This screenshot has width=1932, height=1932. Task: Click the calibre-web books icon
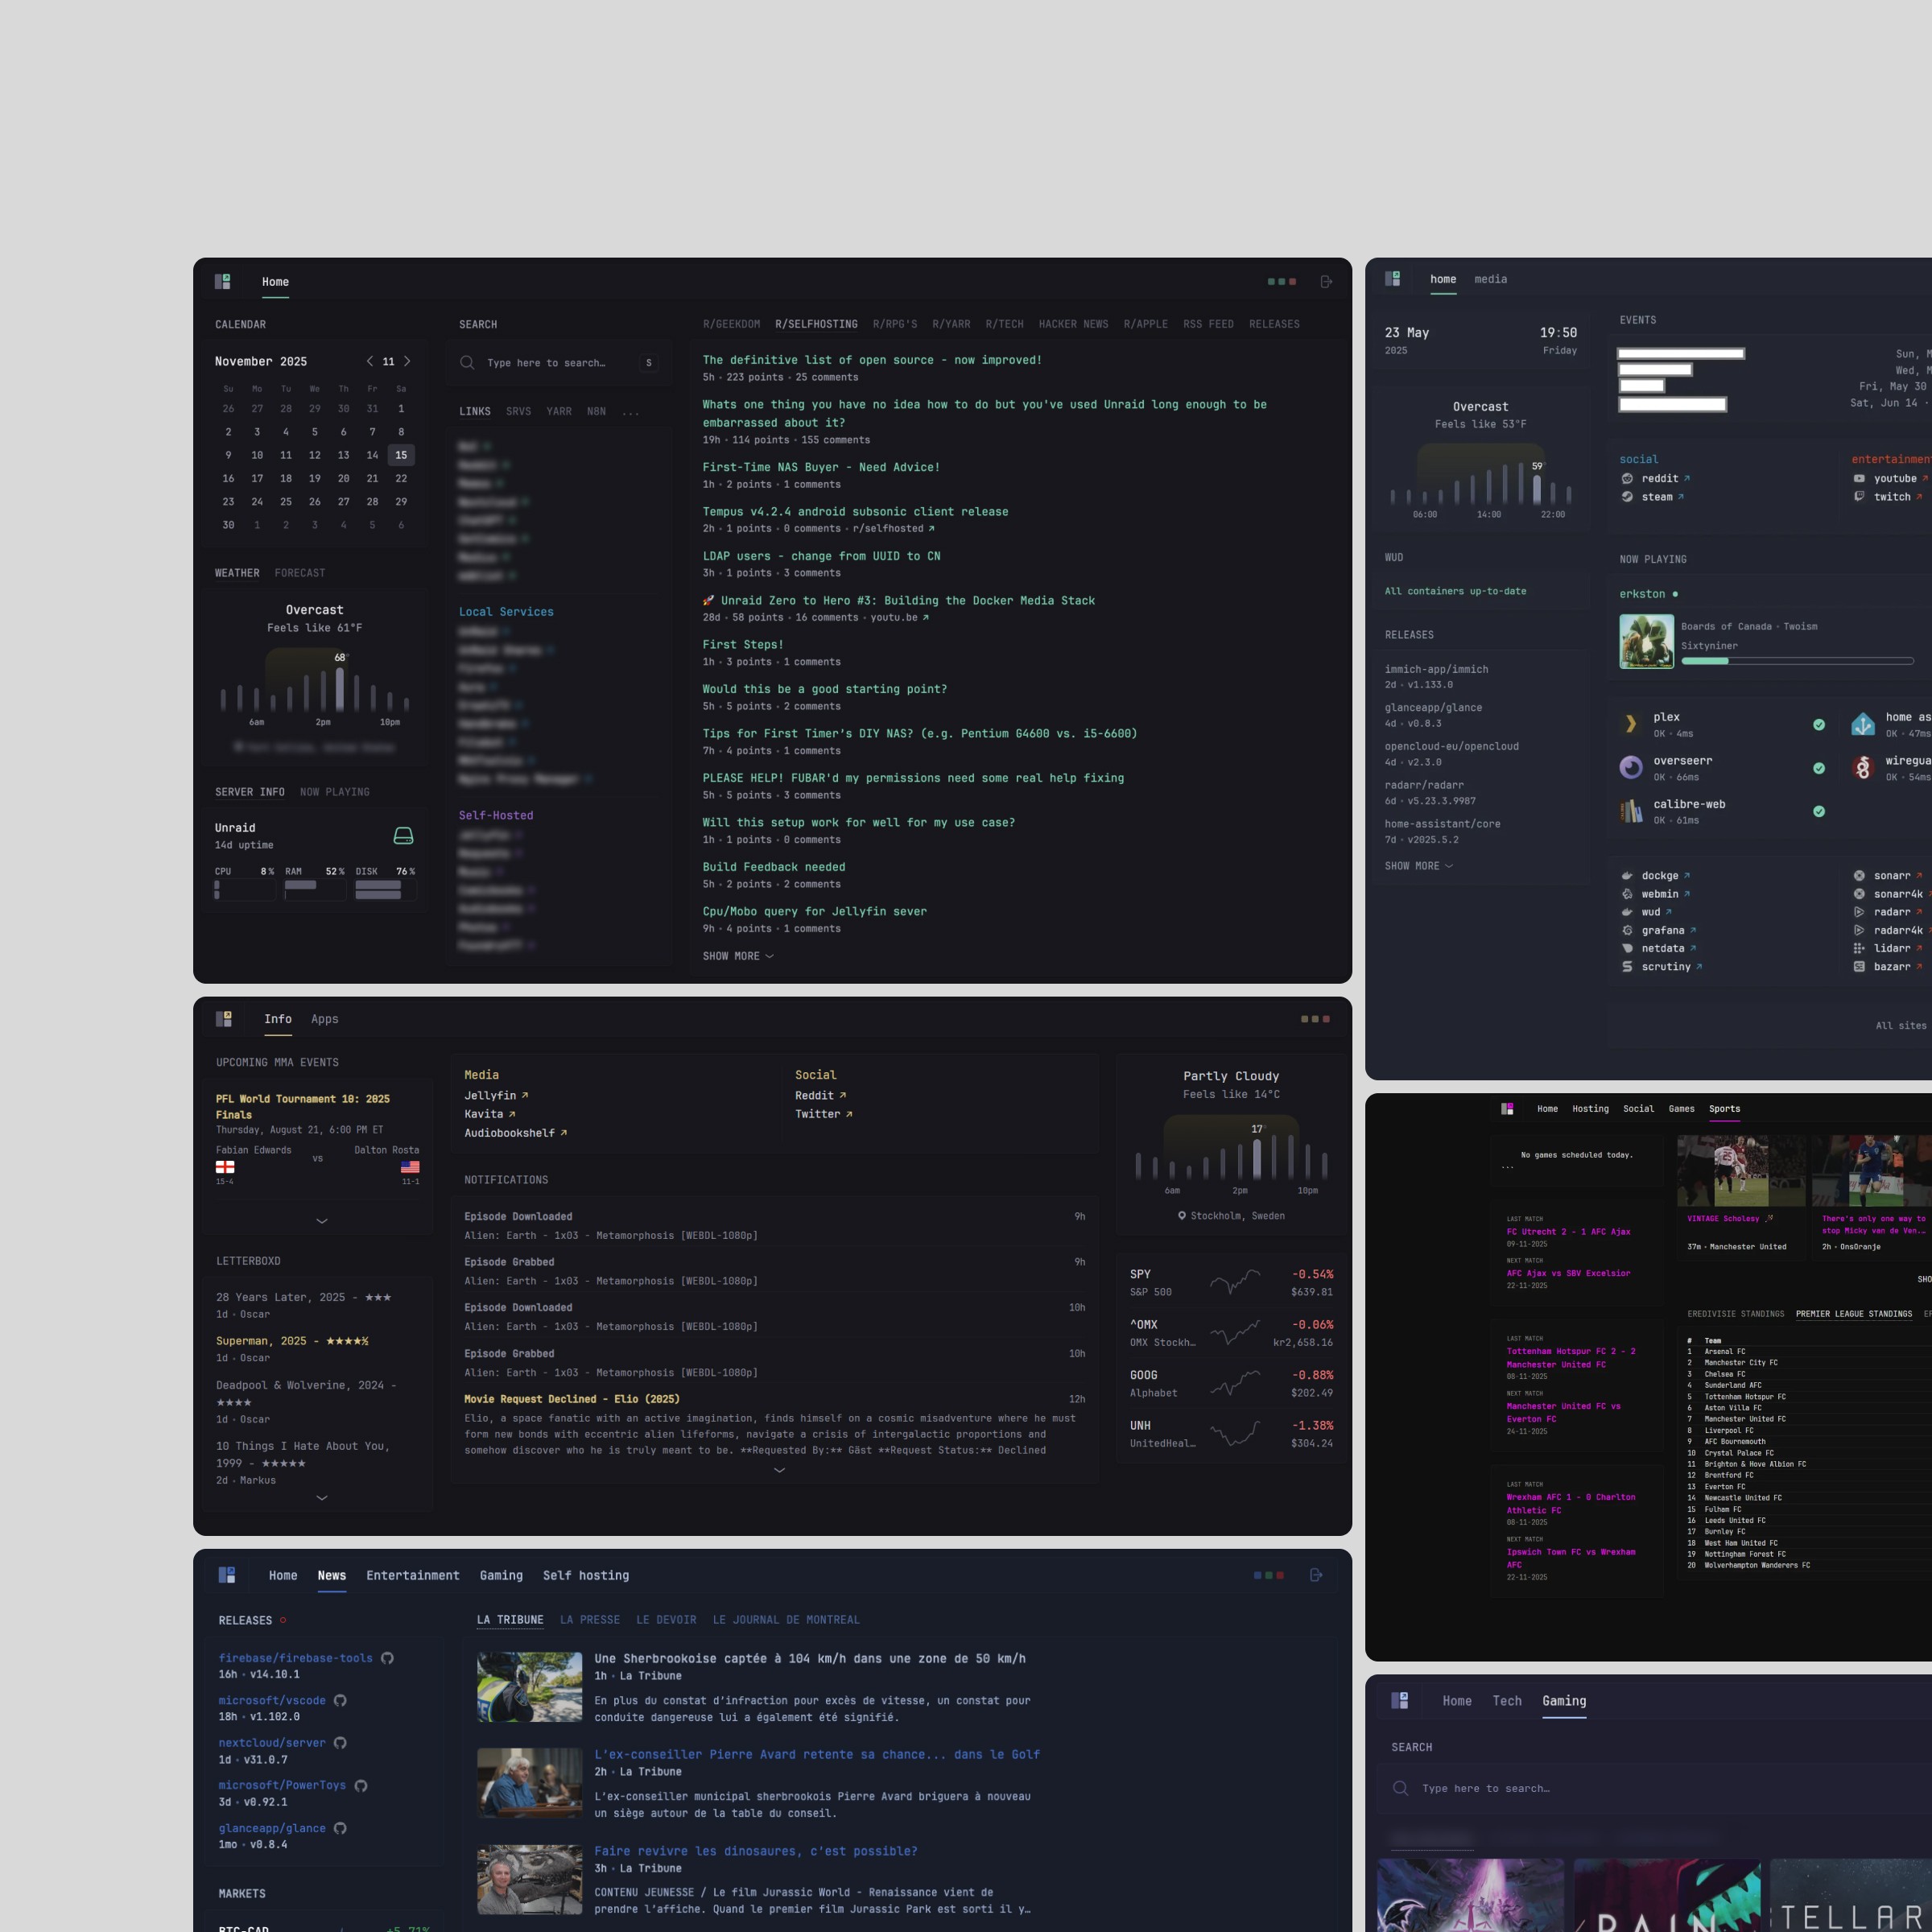coord(1631,811)
